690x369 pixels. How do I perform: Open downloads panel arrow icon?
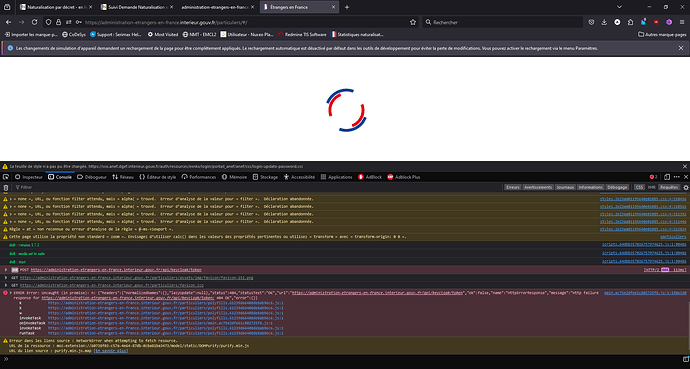coord(604,22)
